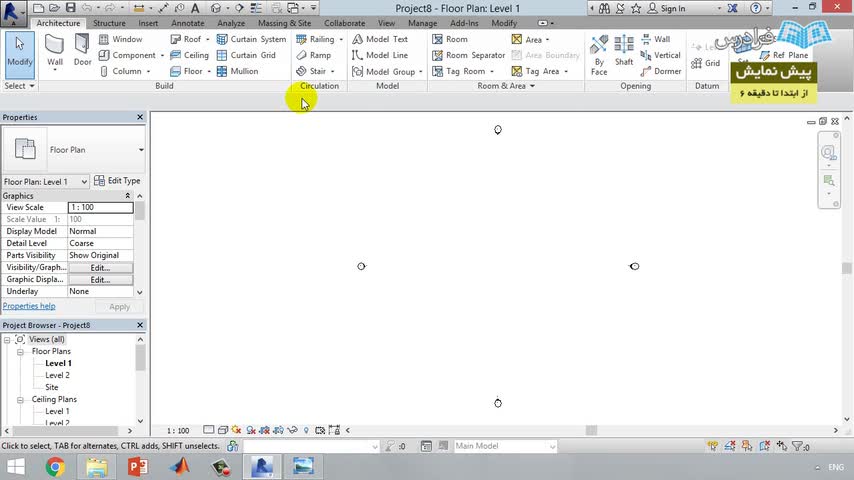Viewport: 854px width, 480px height.
Task: Choose the Shaft opening tool
Action: click(624, 51)
